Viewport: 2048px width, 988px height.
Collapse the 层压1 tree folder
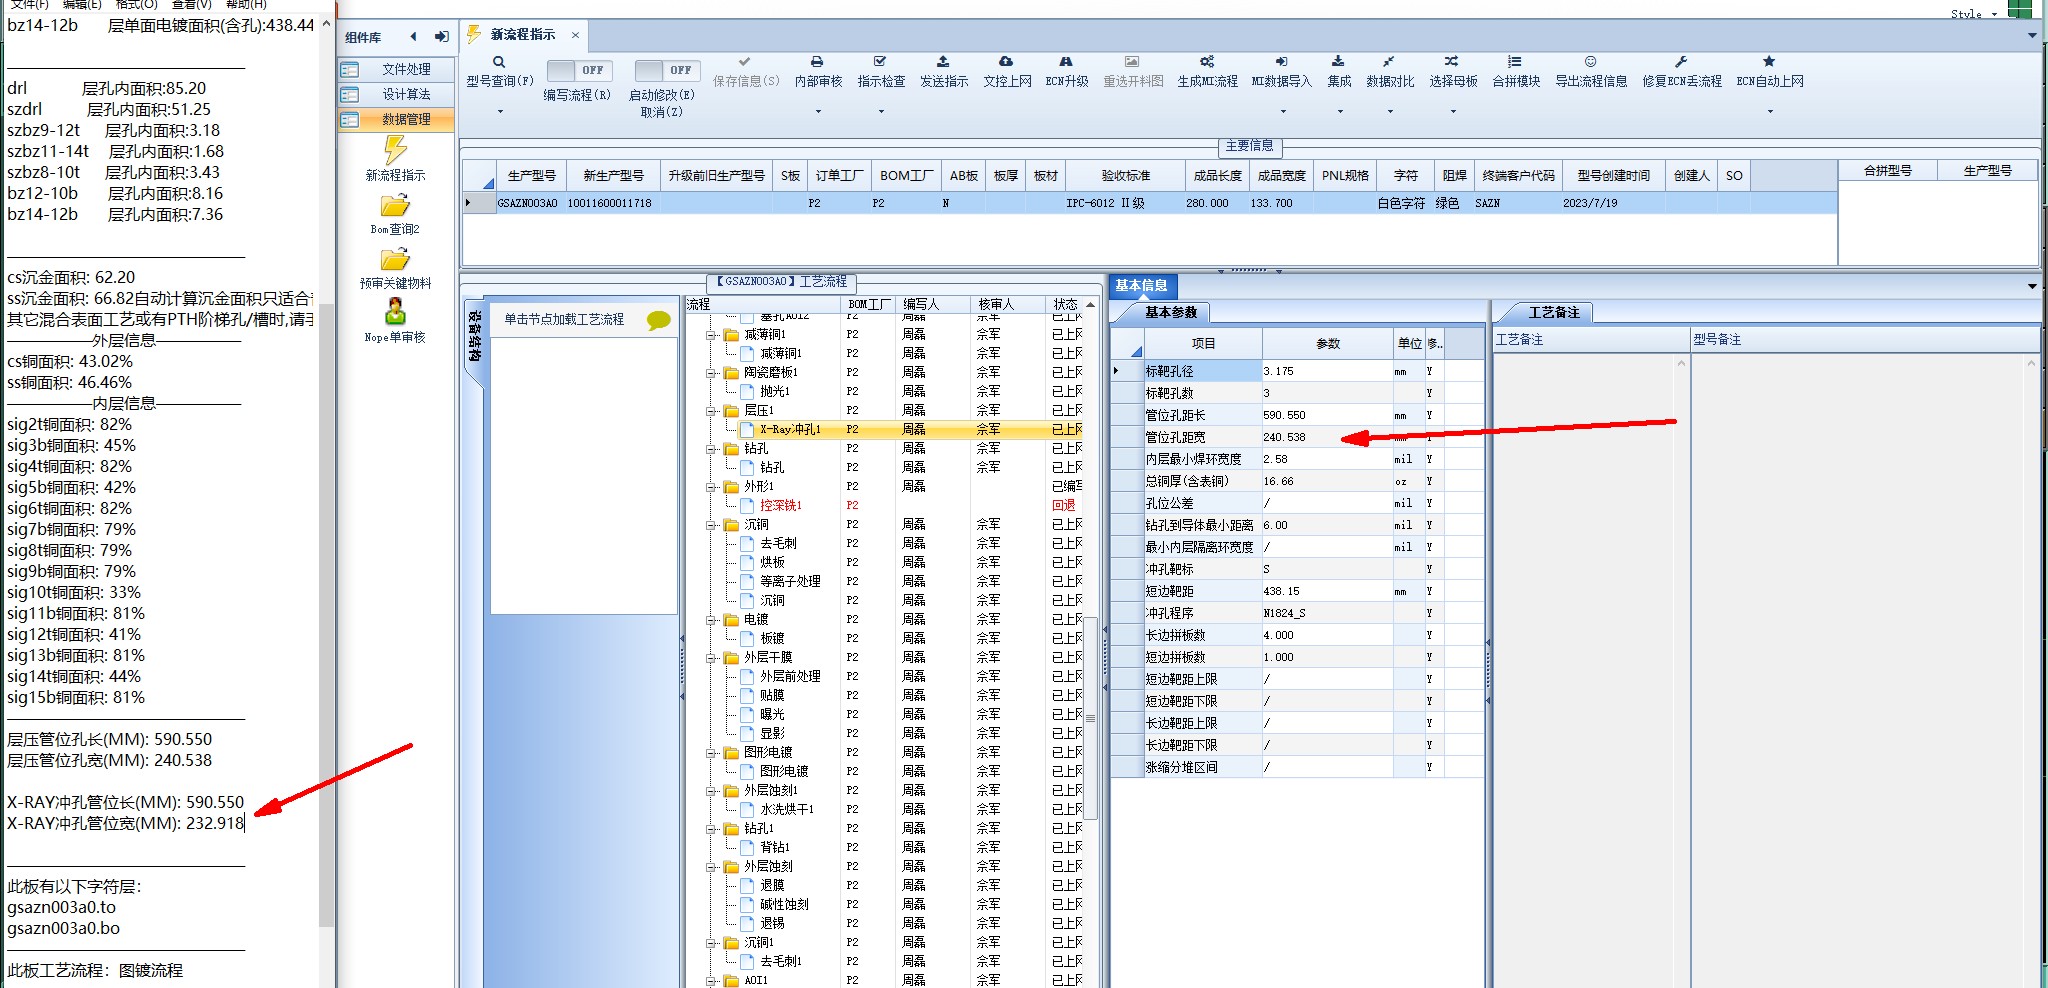click(x=711, y=411)
